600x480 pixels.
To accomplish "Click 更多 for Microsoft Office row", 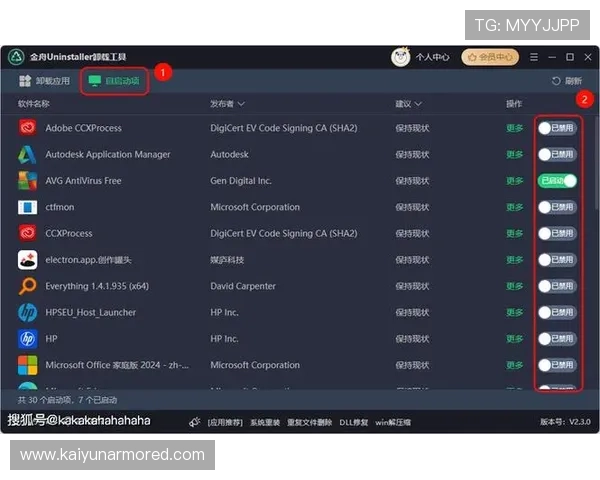I will 514,365.
